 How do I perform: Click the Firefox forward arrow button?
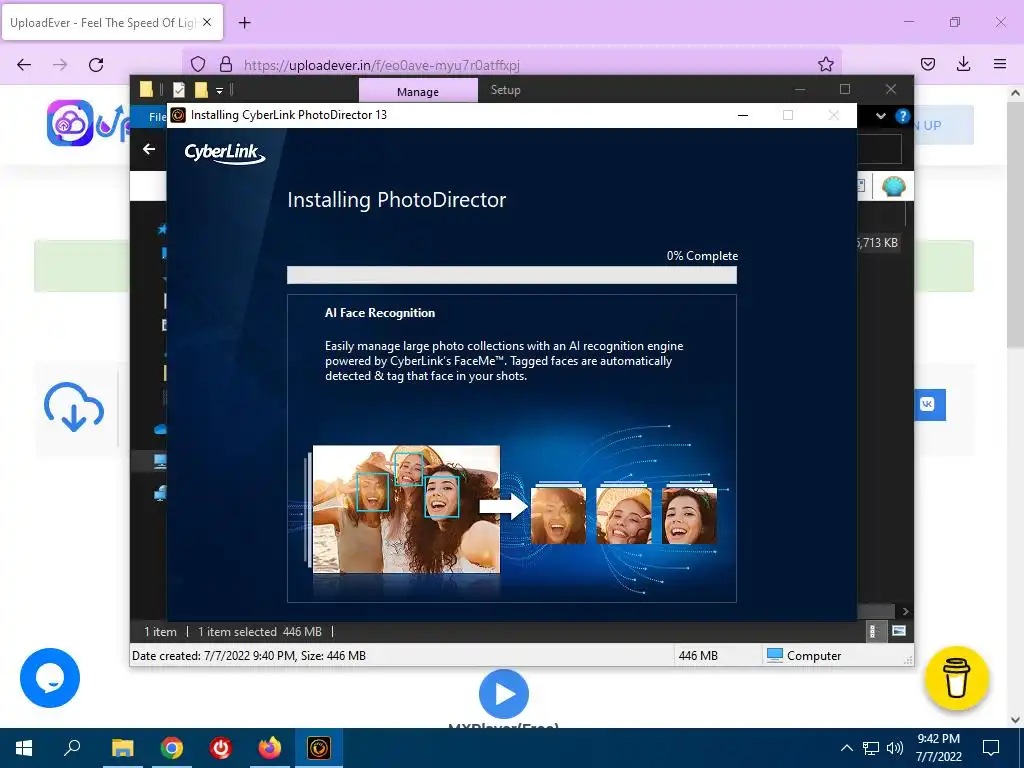[x=60, y=64]
